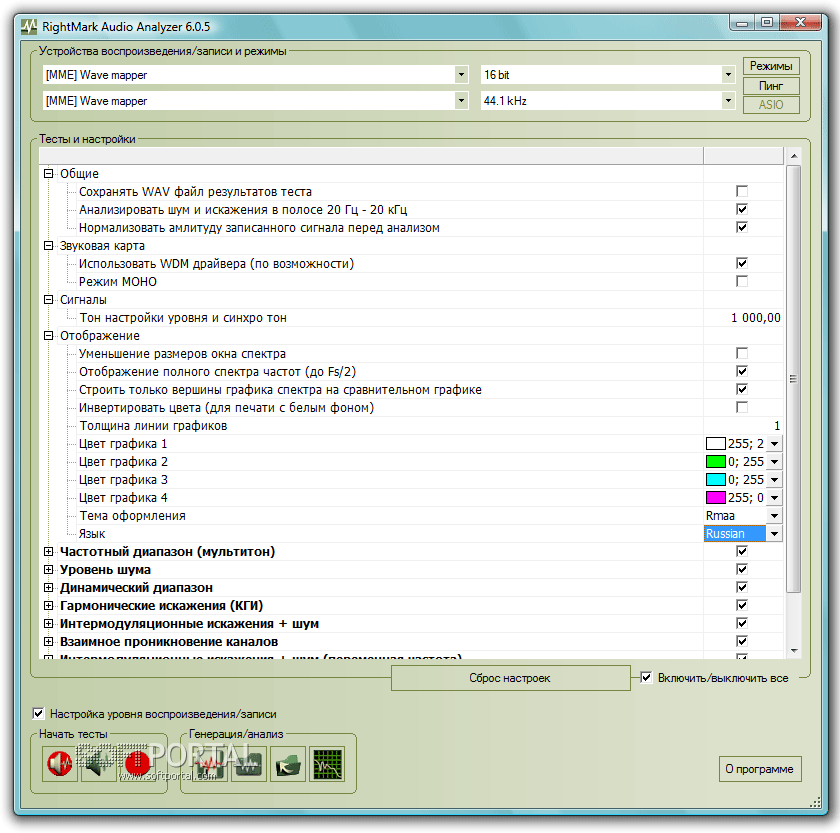Collapse the 'Сигналы' tree group
The height and width of the screenshot is (833, 840).
[48, 299]
